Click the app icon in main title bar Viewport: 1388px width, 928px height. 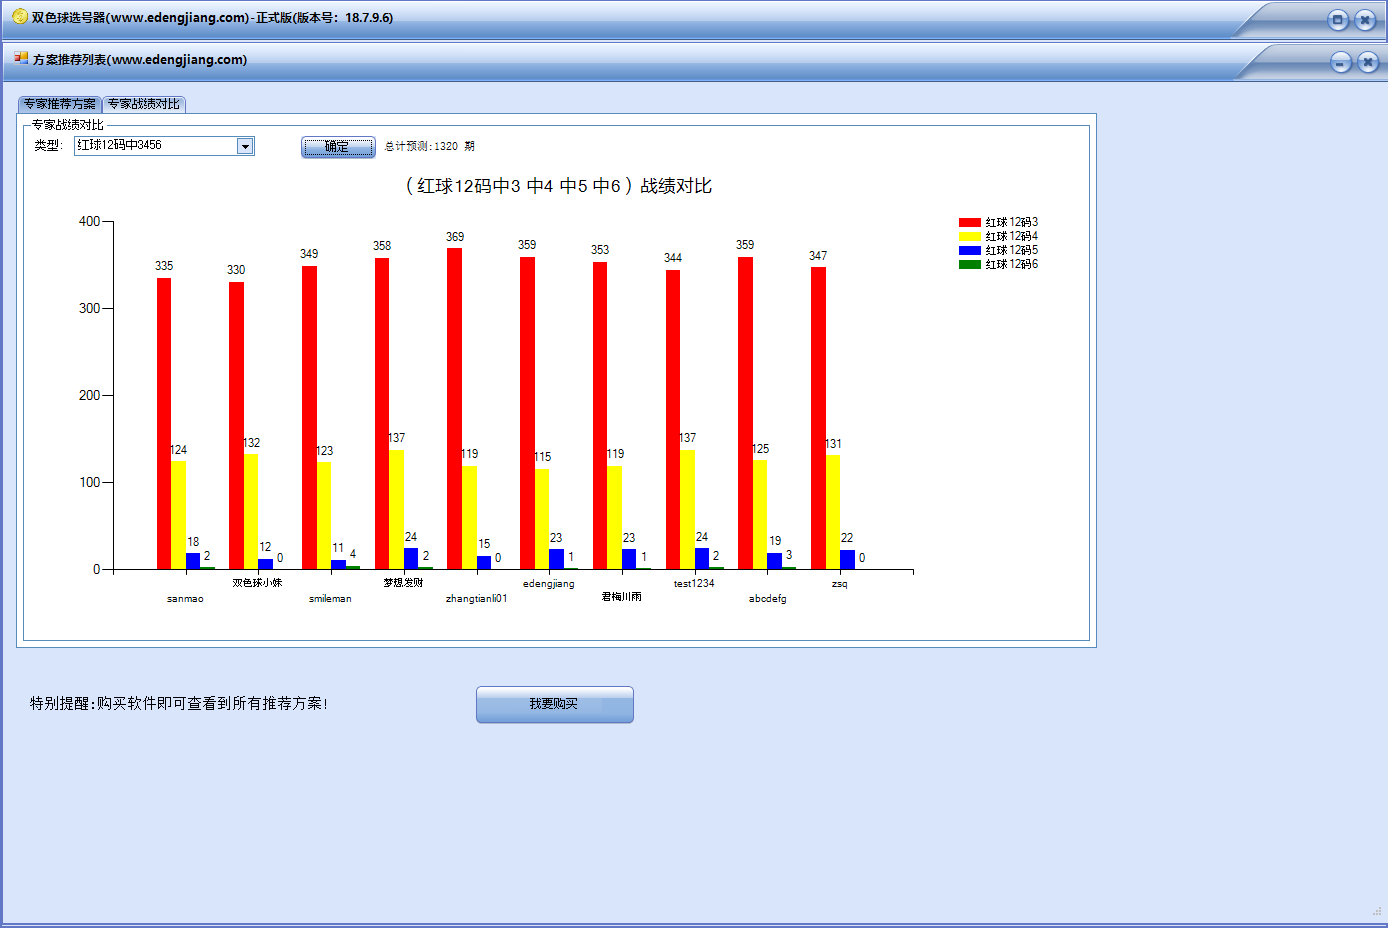point(19,17)
